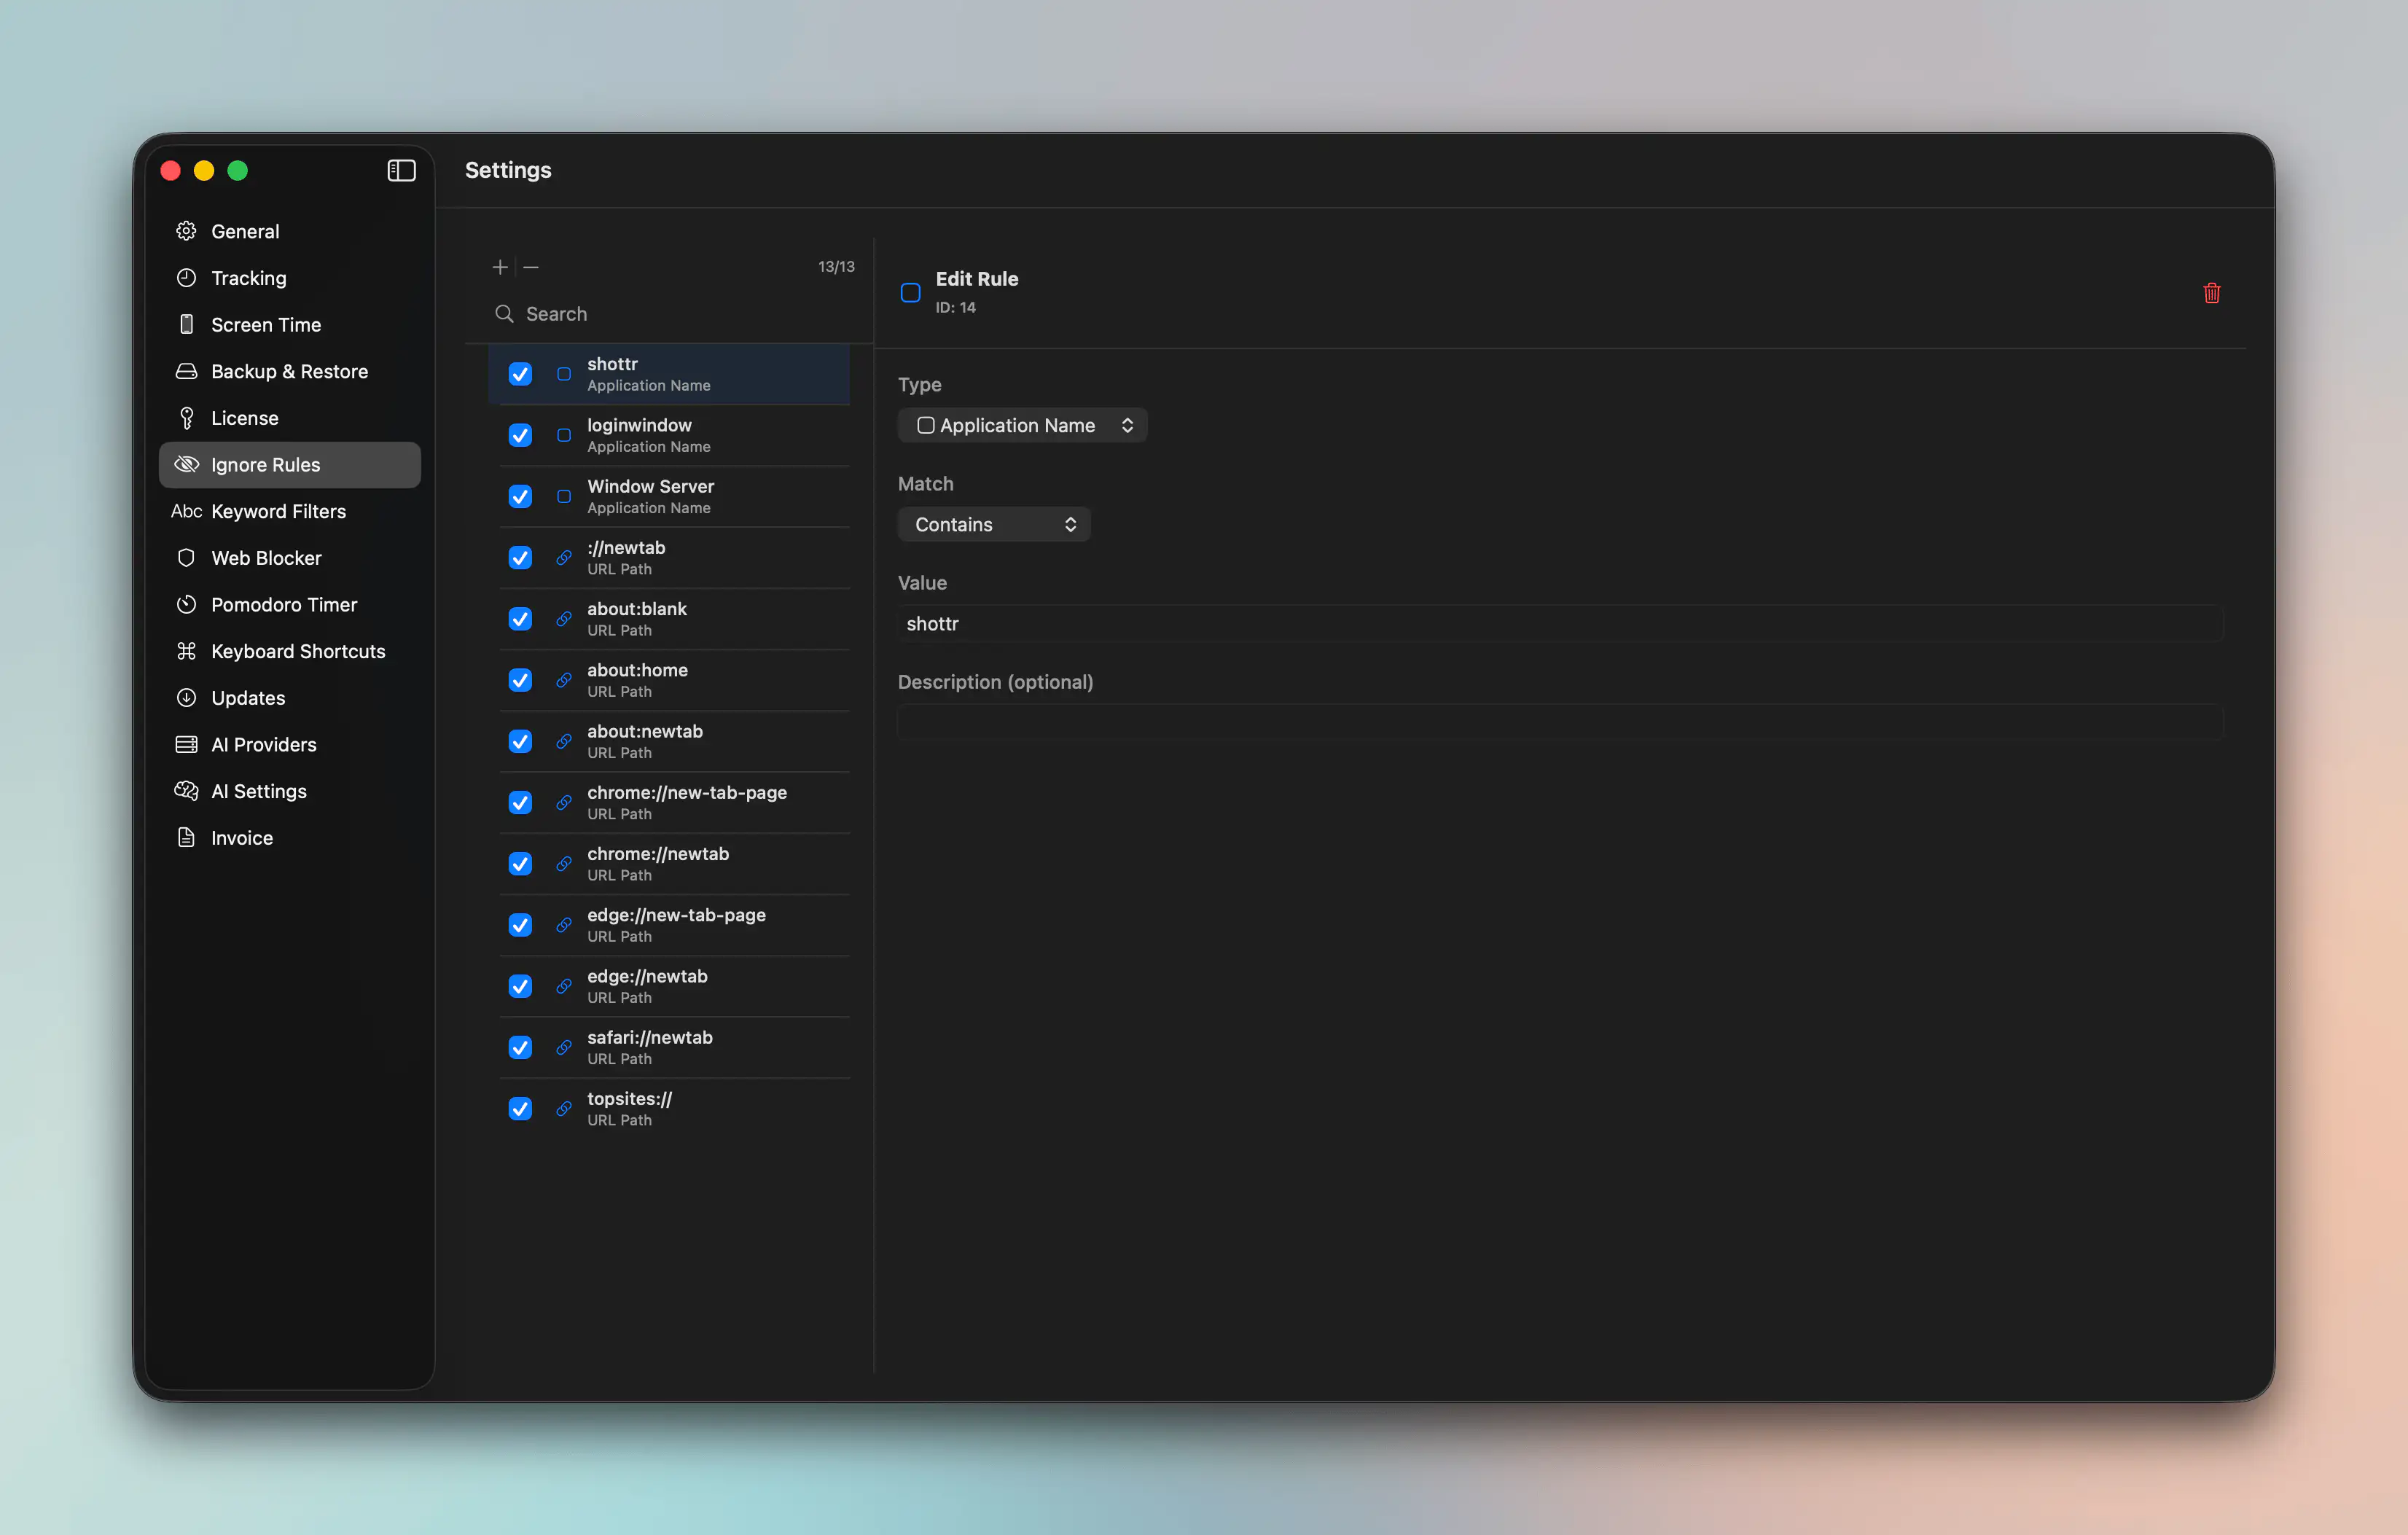Viewport: 2408px width, 1535px height.
Task: Toggle Edit Rule enabled checkbox in header
Action: pyautogui.click(x=910, y=292)
